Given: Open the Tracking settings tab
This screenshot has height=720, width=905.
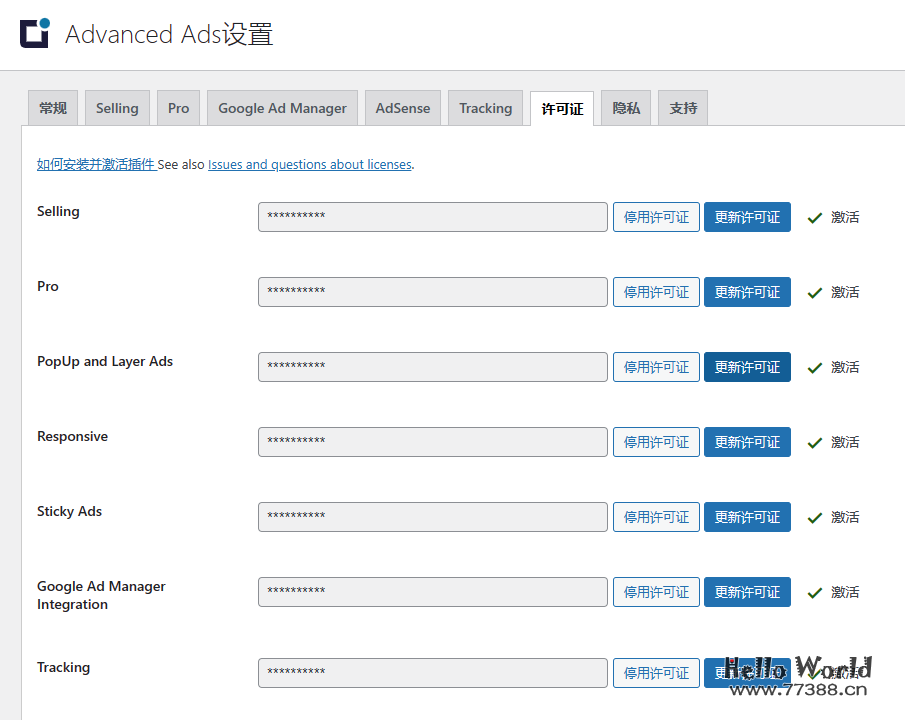Looking at the screenshot, I should (x=485, y=108).
